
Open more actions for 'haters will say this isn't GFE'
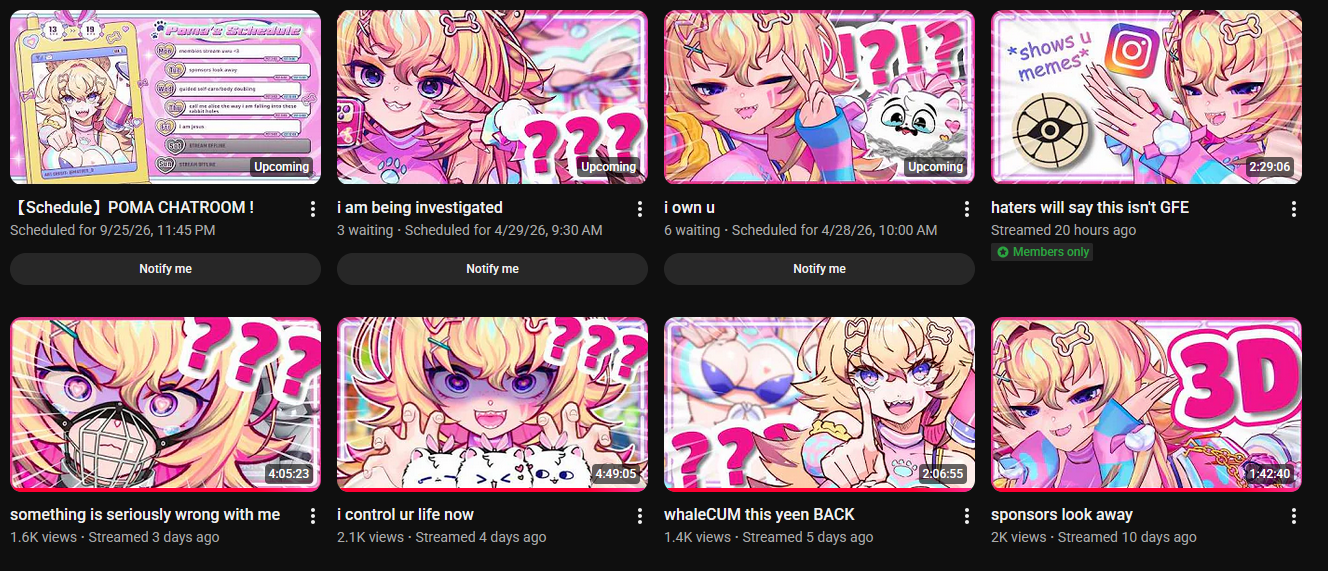pyautogui.click(x=1294, y=209)
